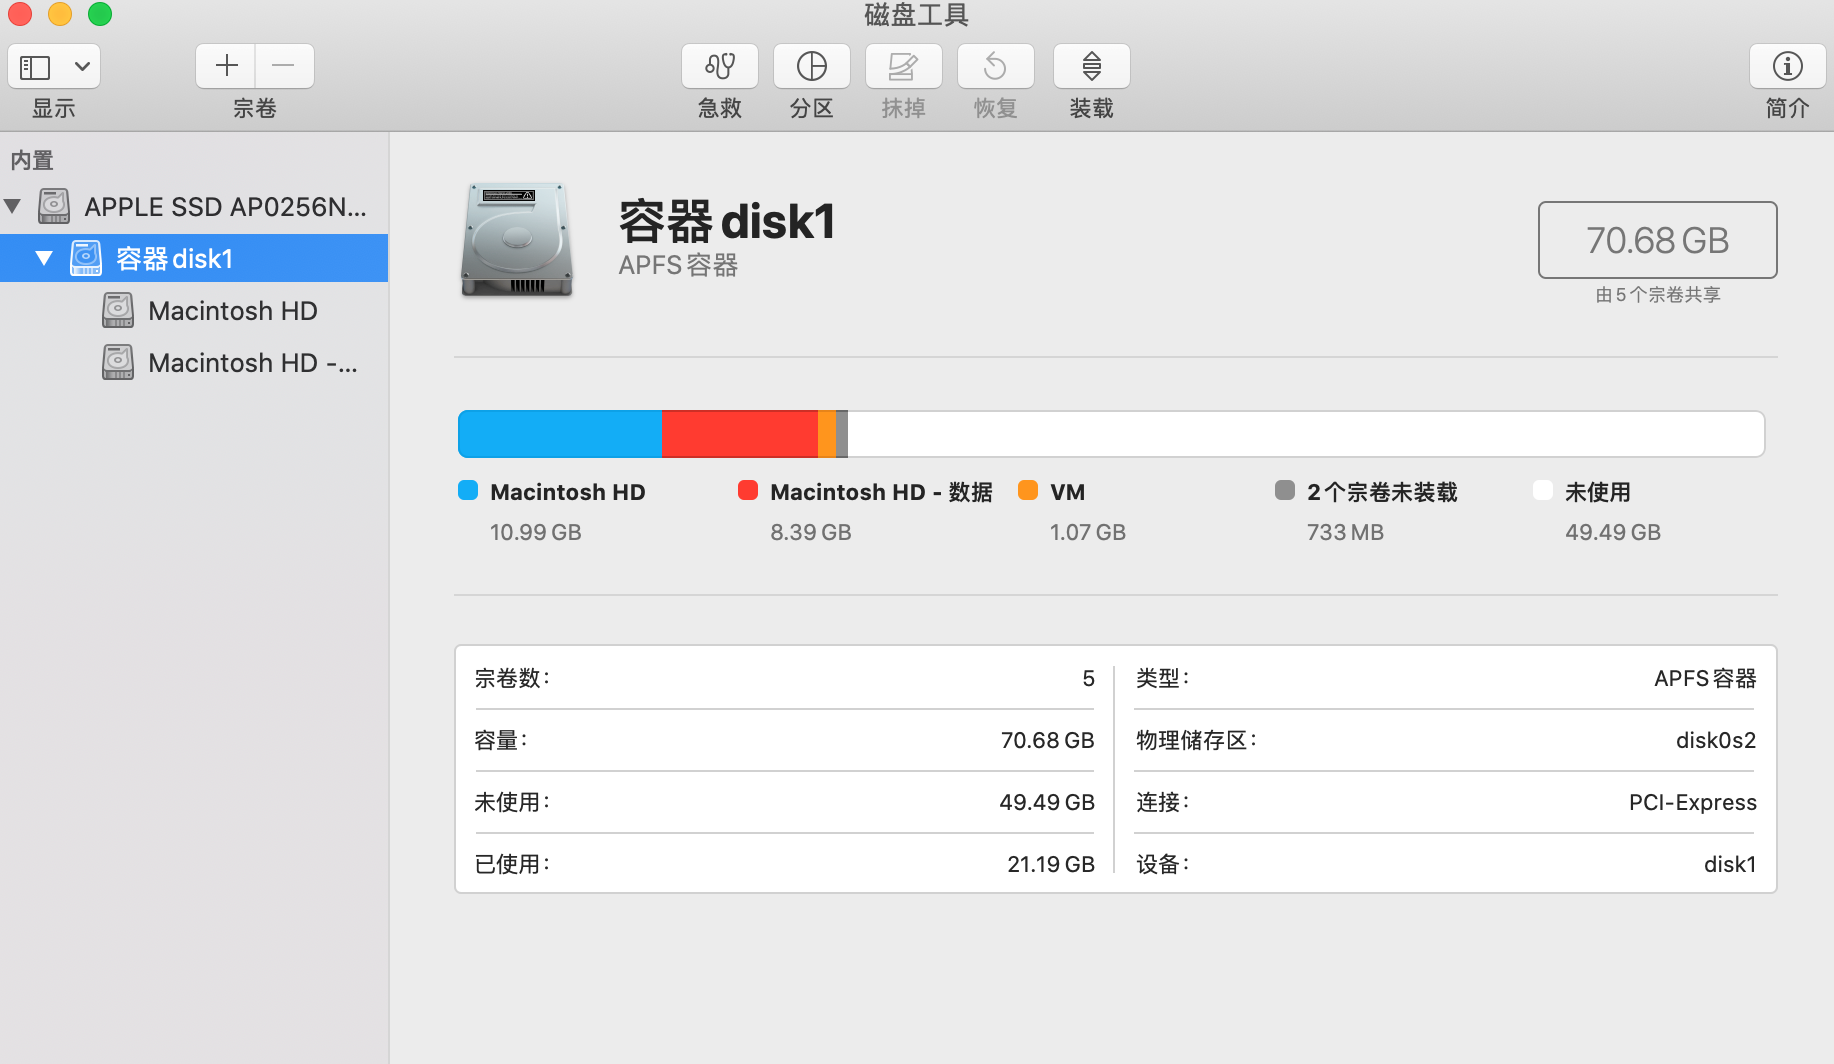This screenshot has height=1064, width=1834.
Task: Click the blue Macintosh HD legend swatch
Action: tap(468, 491)
